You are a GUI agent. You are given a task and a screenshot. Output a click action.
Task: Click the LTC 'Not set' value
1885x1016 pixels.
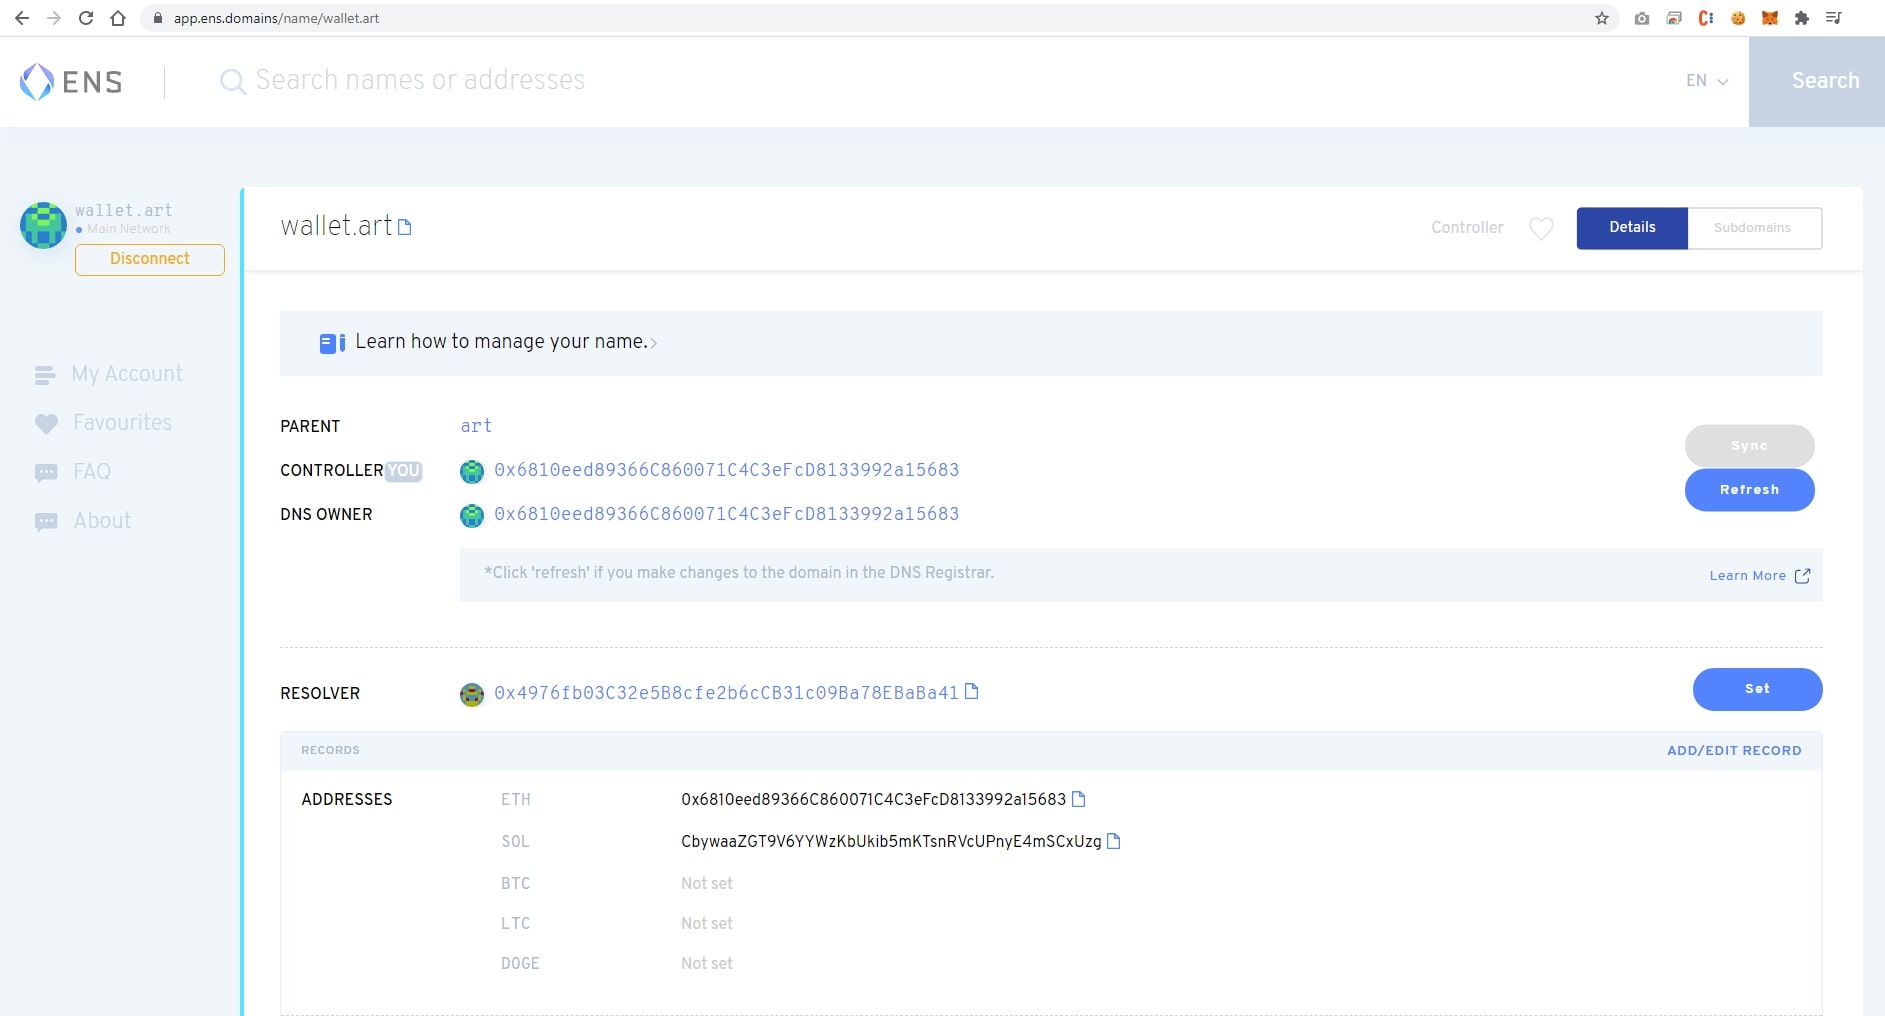[x=707, y=924]
